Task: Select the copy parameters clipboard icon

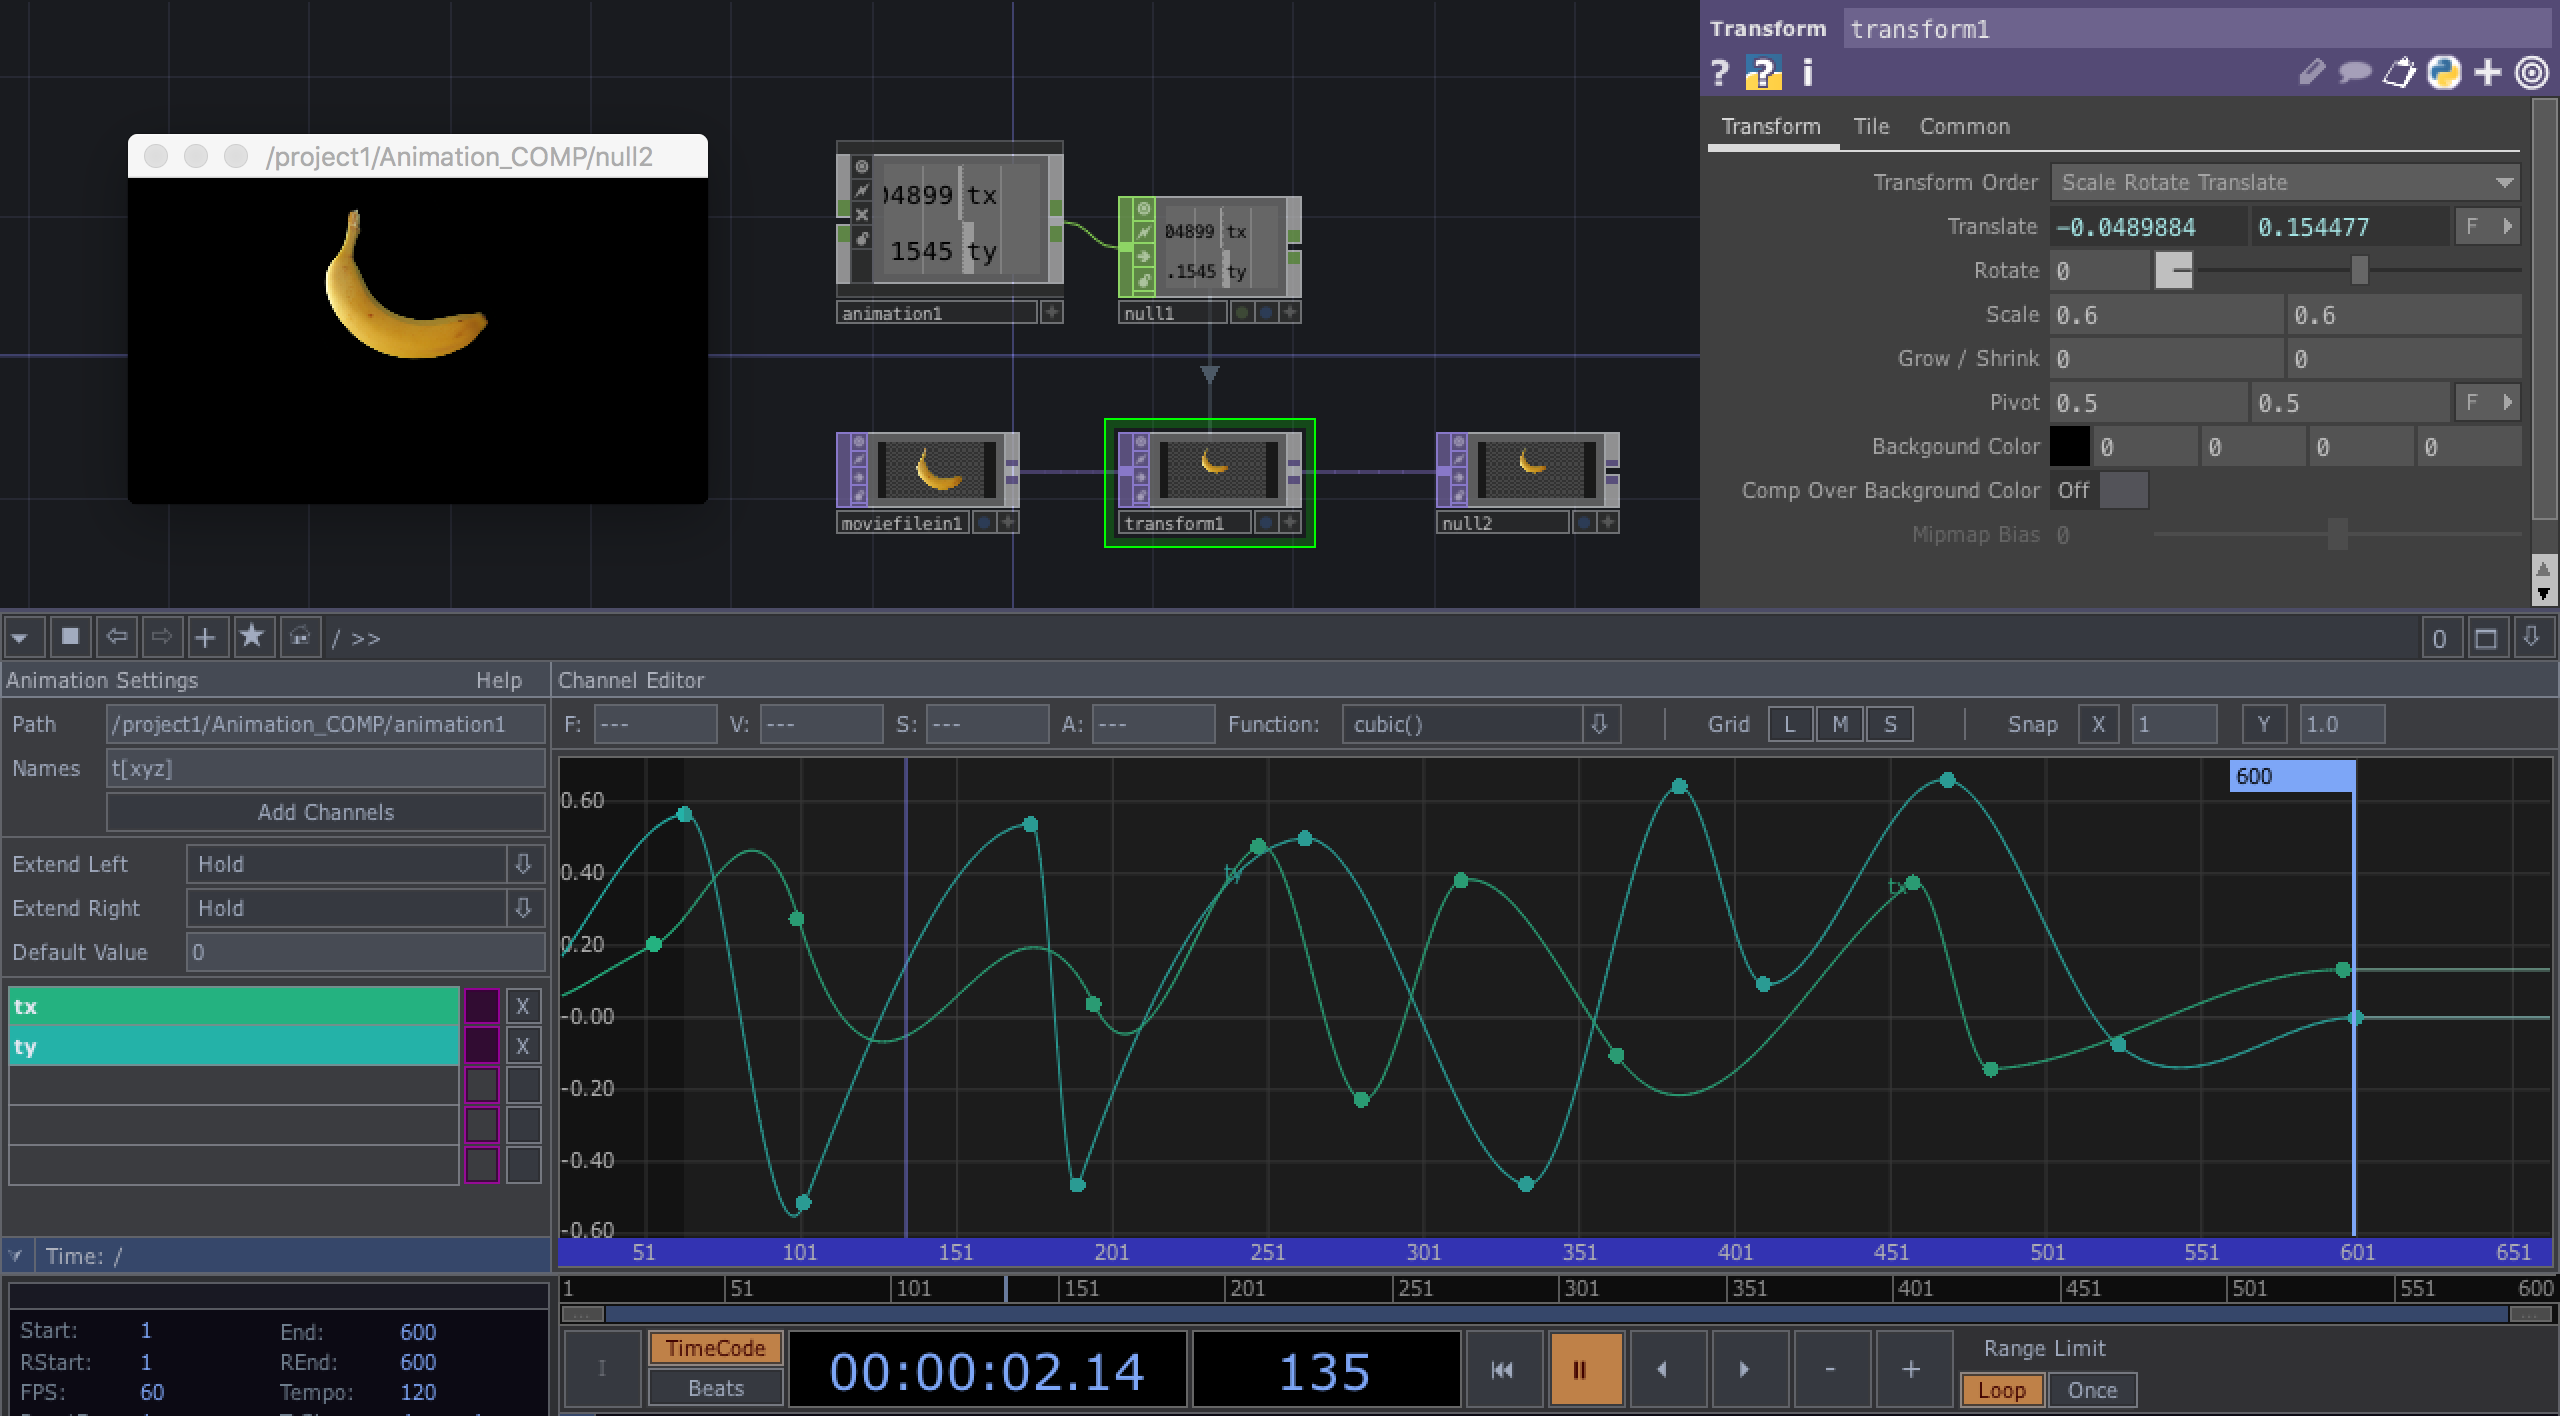Action: tap(2399, 71)
